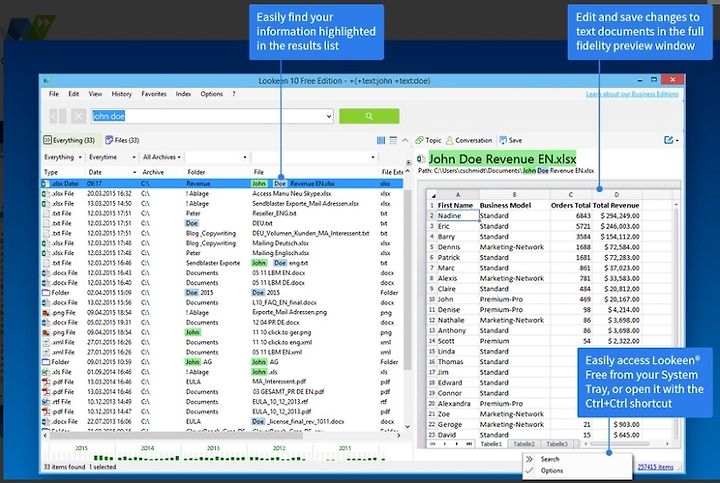Click the Folder column header
This screenshot has width=720, height=483.
(196, 172)
